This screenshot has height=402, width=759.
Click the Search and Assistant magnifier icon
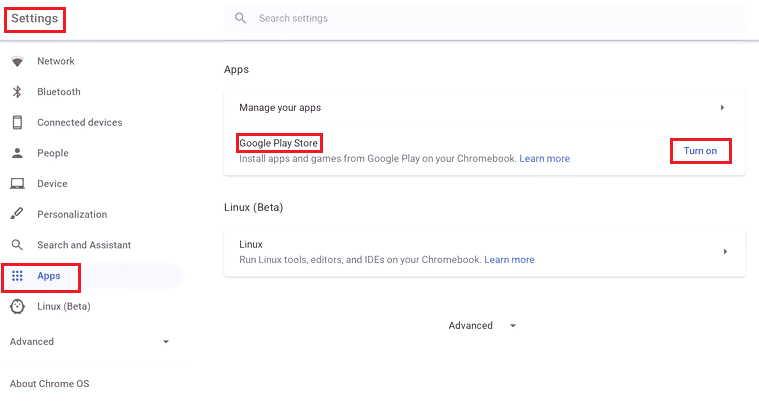click(x=17, y=245)
